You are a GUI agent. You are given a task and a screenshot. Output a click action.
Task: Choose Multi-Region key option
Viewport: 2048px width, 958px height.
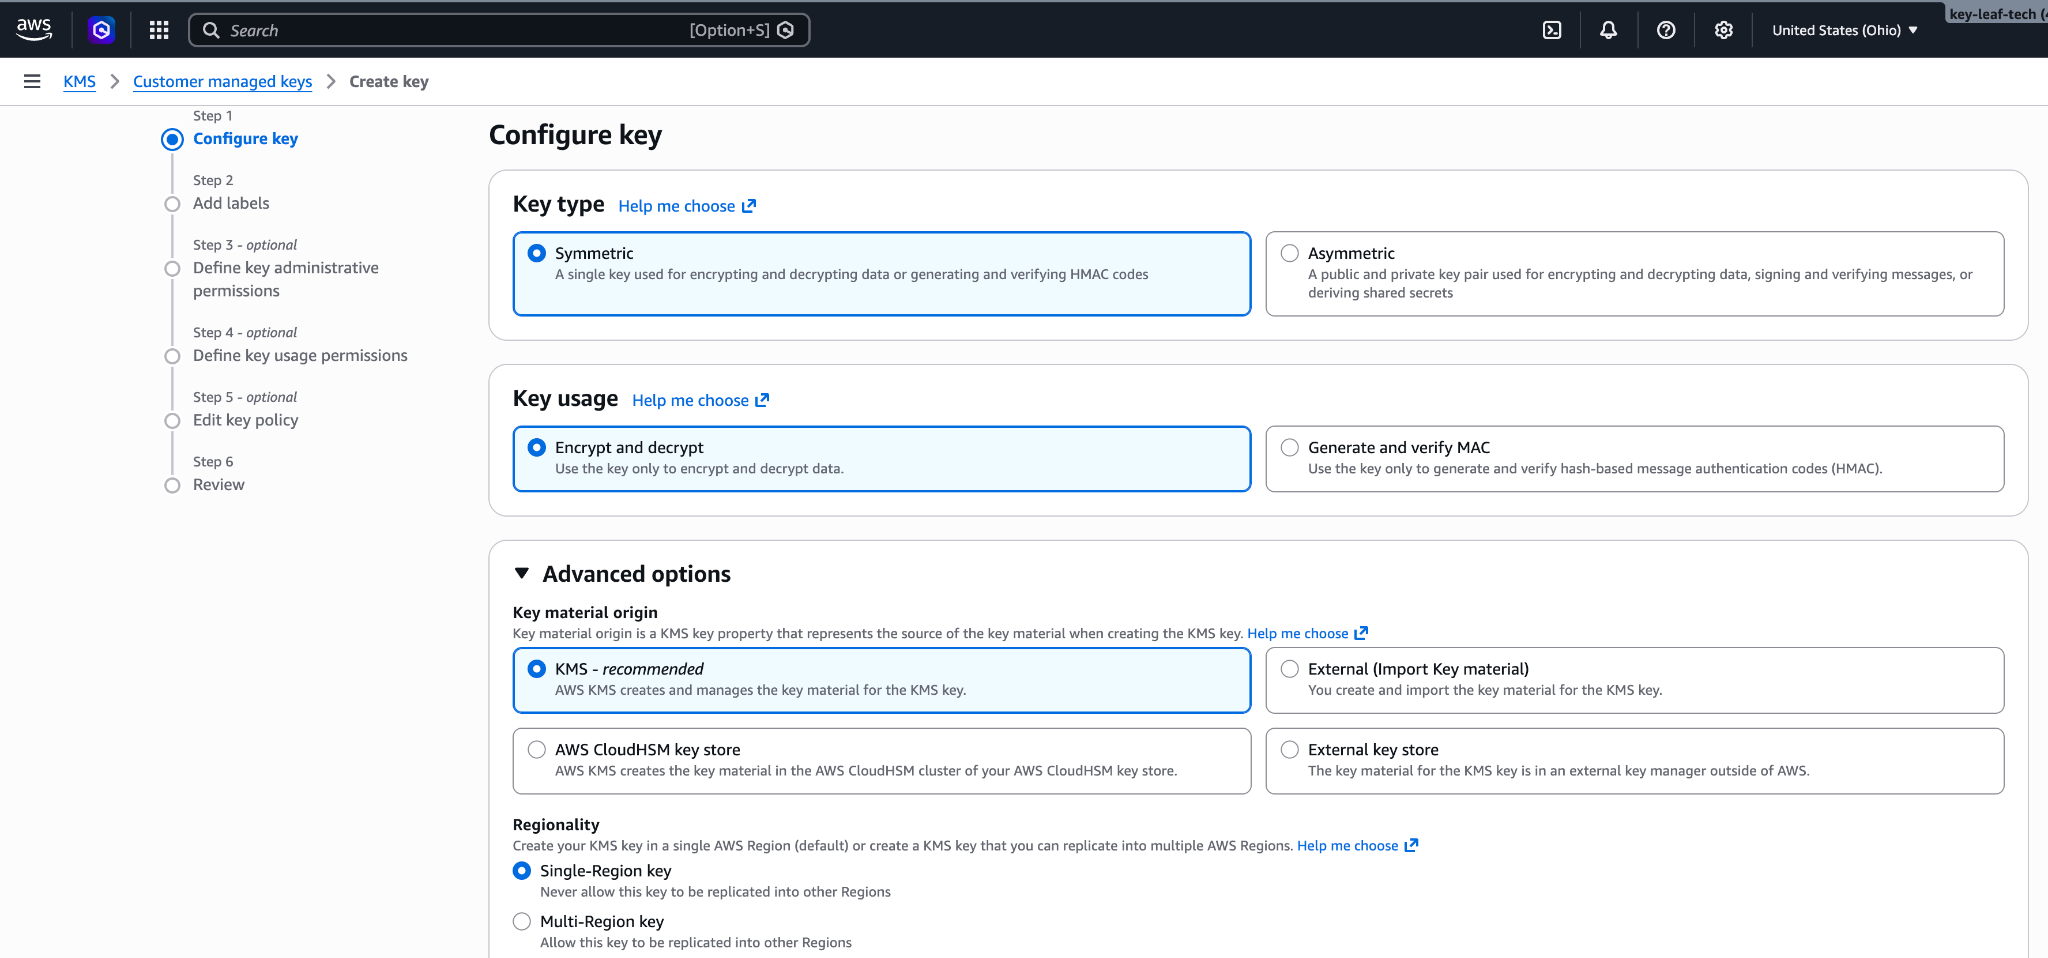[x=522, y=922]
